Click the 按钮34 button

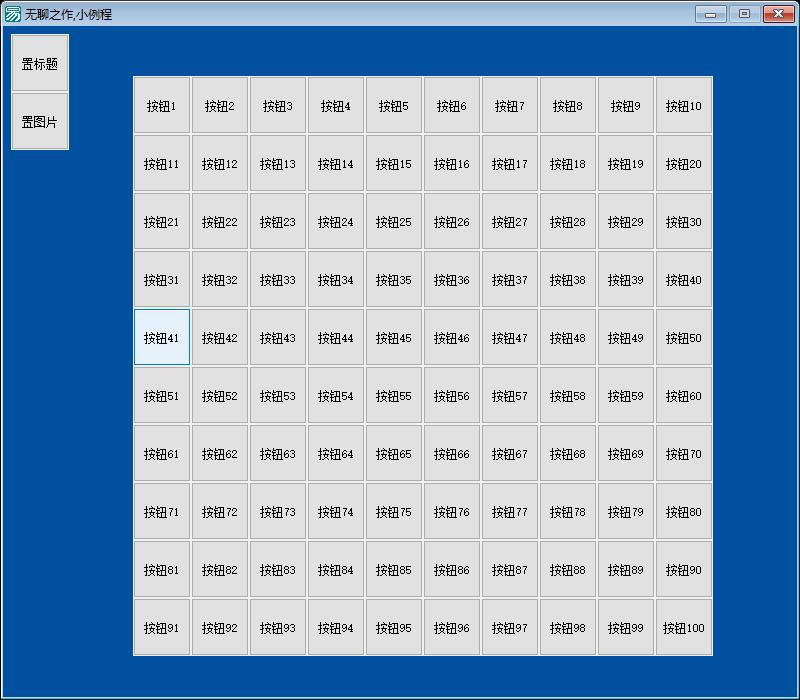336,280
